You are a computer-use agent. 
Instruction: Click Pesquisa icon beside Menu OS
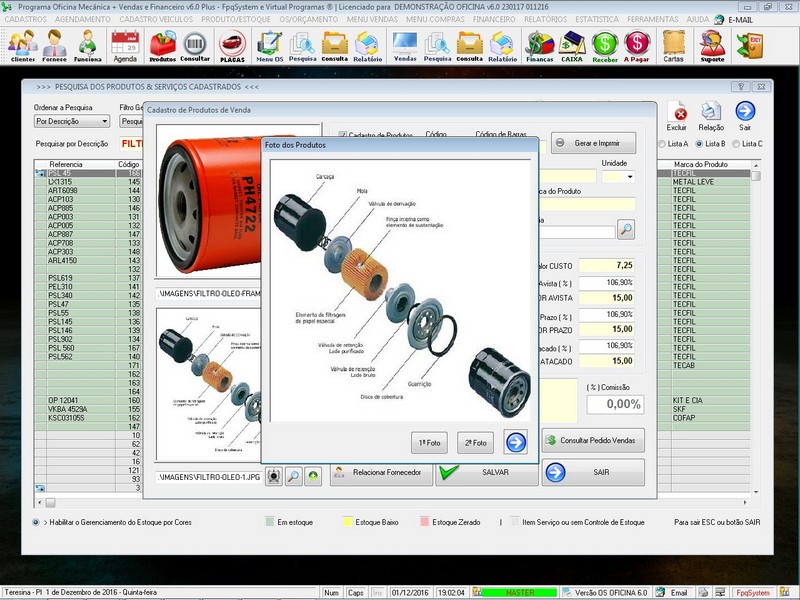click(x=303, y=45)
